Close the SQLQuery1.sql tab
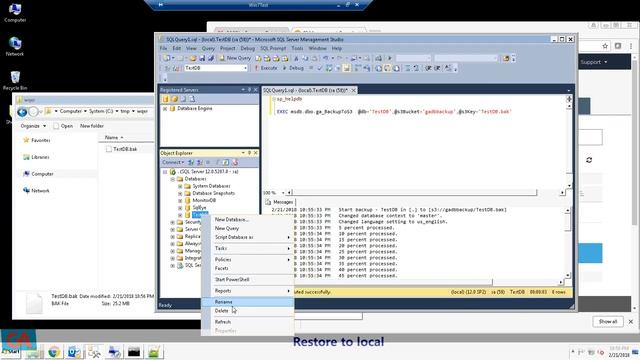This screenshot has width=640, height=360. (353, 90)
